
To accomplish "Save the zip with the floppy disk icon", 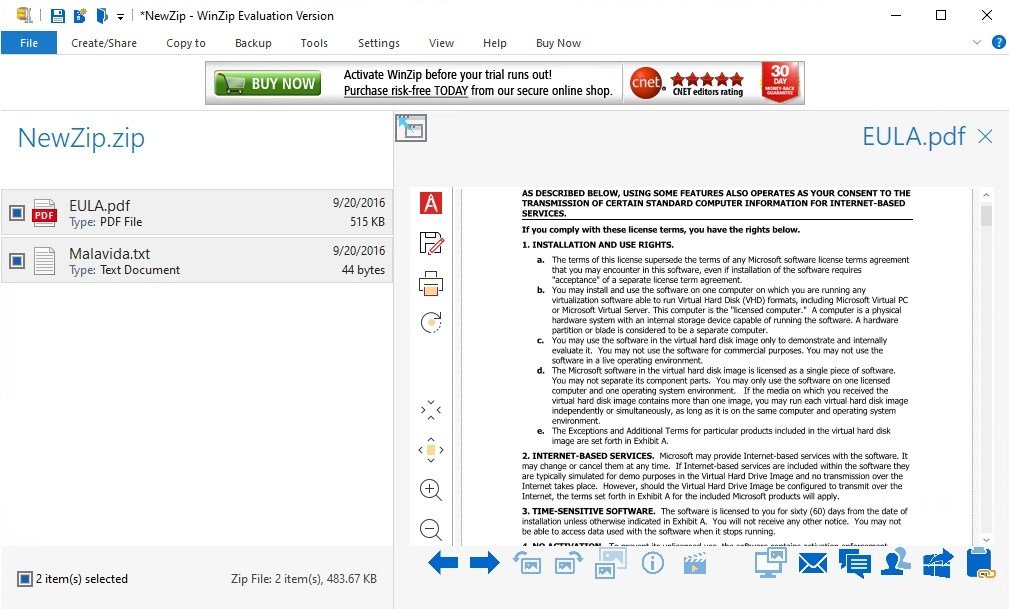I will (x=58, y=15).
